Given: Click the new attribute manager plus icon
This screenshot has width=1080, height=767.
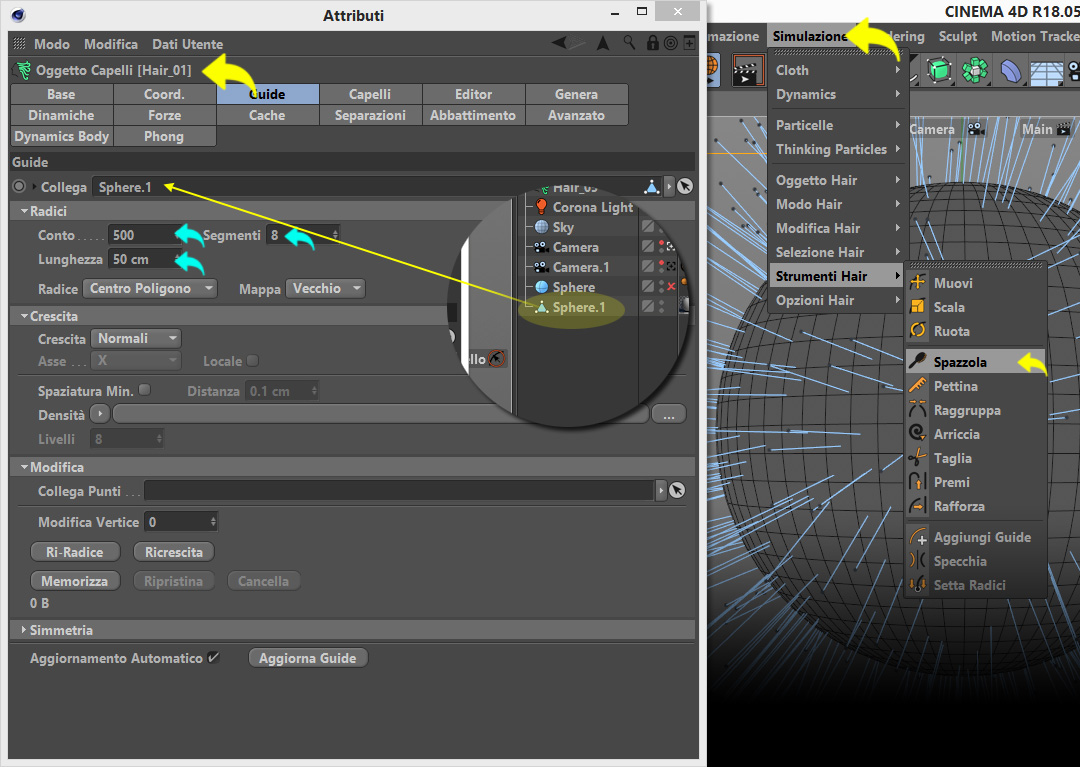Looking at the screenshot, I should pyautogui.click(x=688, y=43).
